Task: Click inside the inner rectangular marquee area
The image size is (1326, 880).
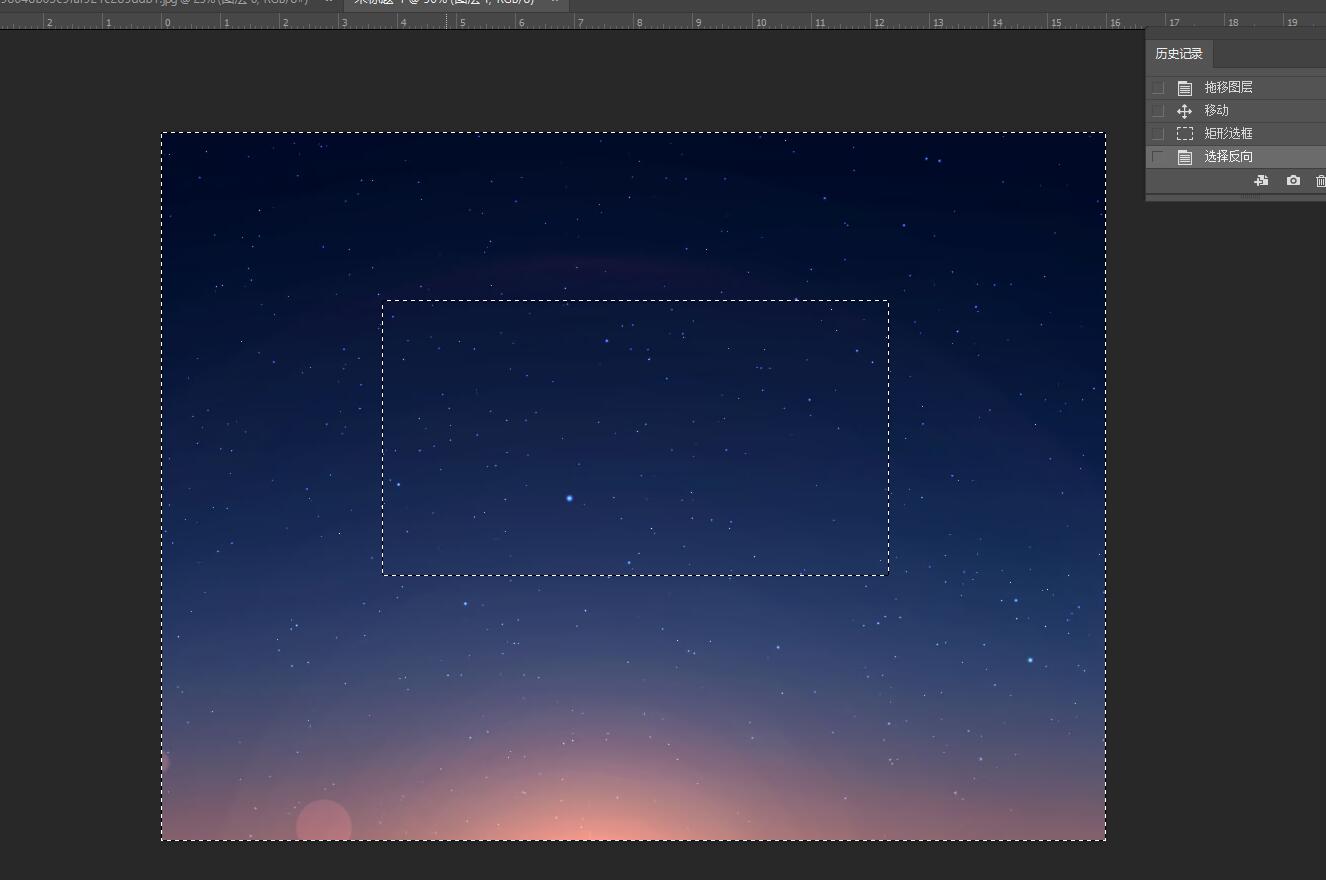Action: pyautogui.click(x=635, y=437)
